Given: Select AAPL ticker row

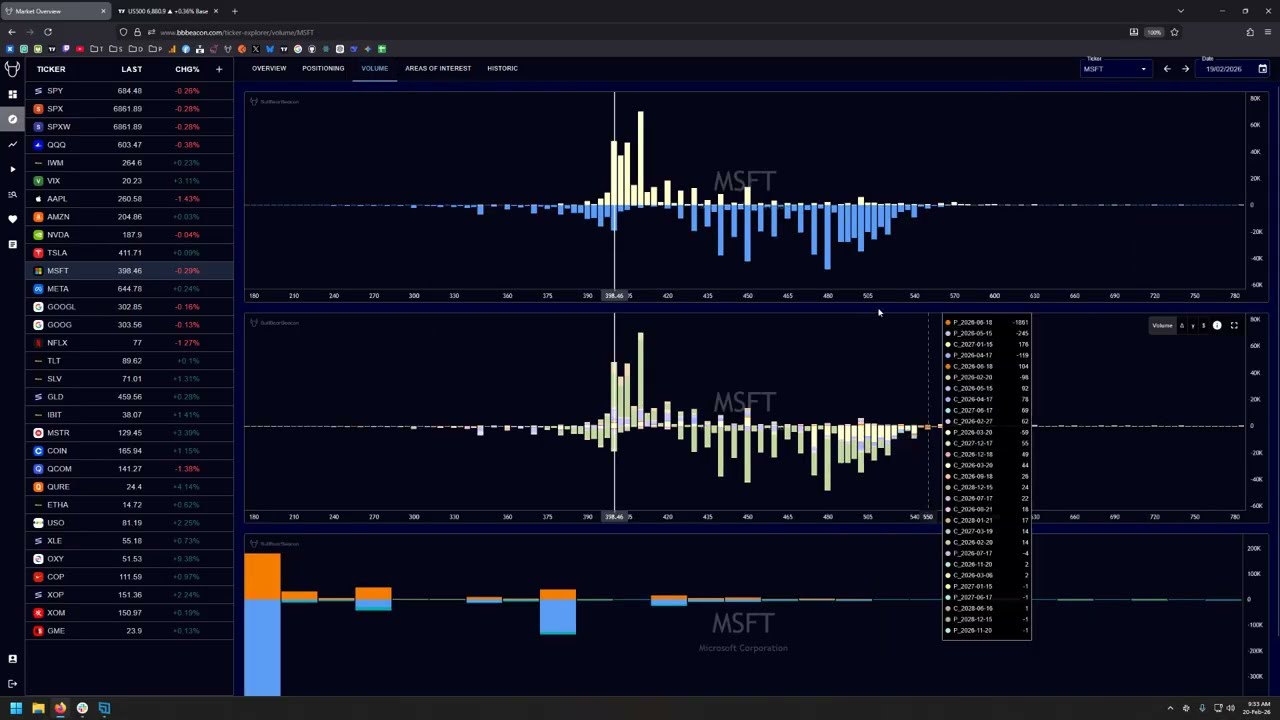Looking at the screenshot, I should 130,199.
